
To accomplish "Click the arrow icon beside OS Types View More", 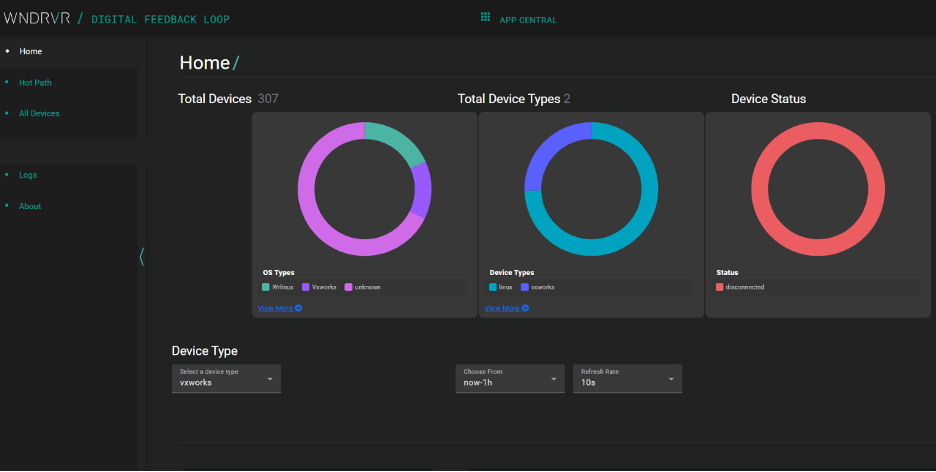I will (298, 308).
